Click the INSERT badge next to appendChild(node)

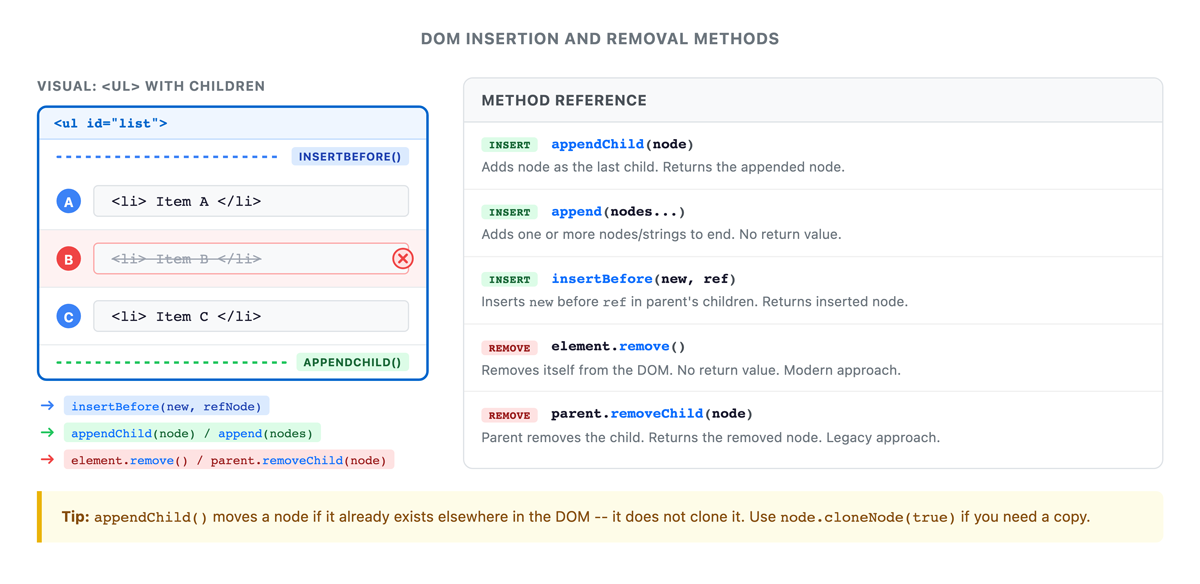pyautogui.click(x=509, y=145)
